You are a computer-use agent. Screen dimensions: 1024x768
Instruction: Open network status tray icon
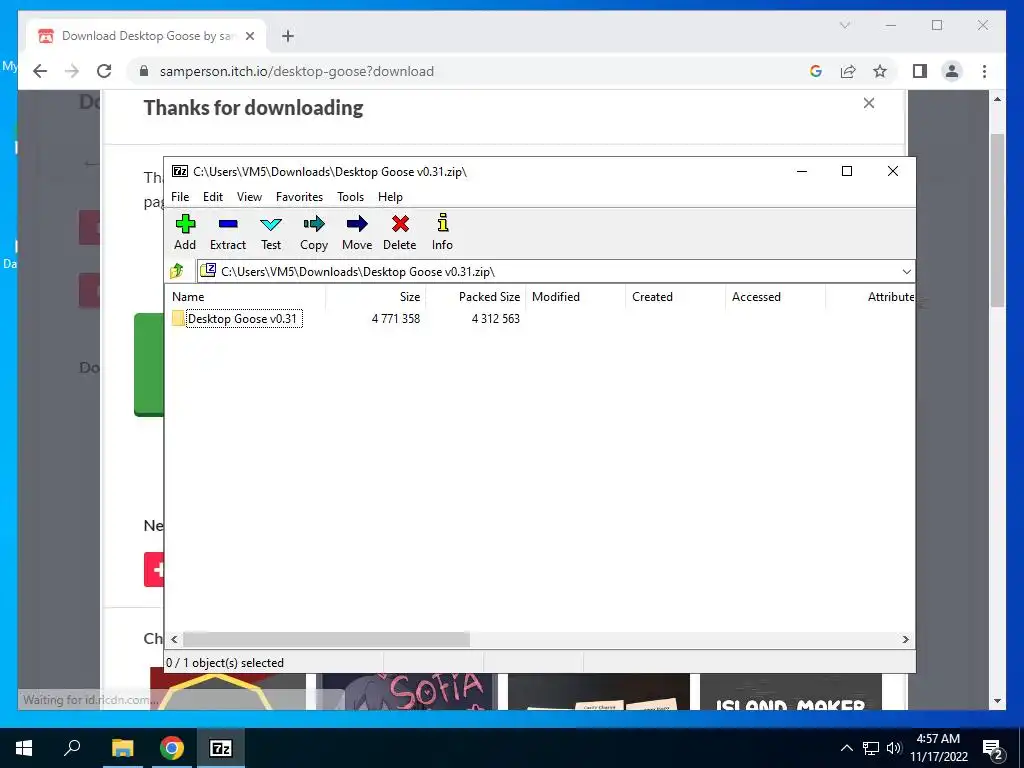click(x=871, y=748)
